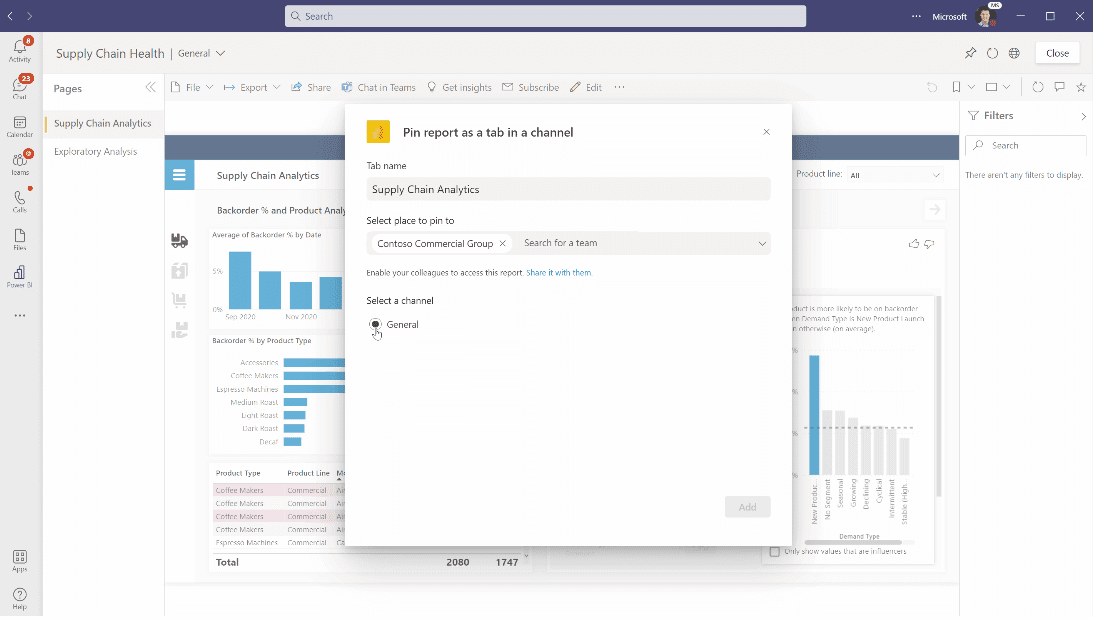Remove the Contoso Commercial Group tag
The height and width of the screenshot is (619, 1093).
(x=503, y=243)
